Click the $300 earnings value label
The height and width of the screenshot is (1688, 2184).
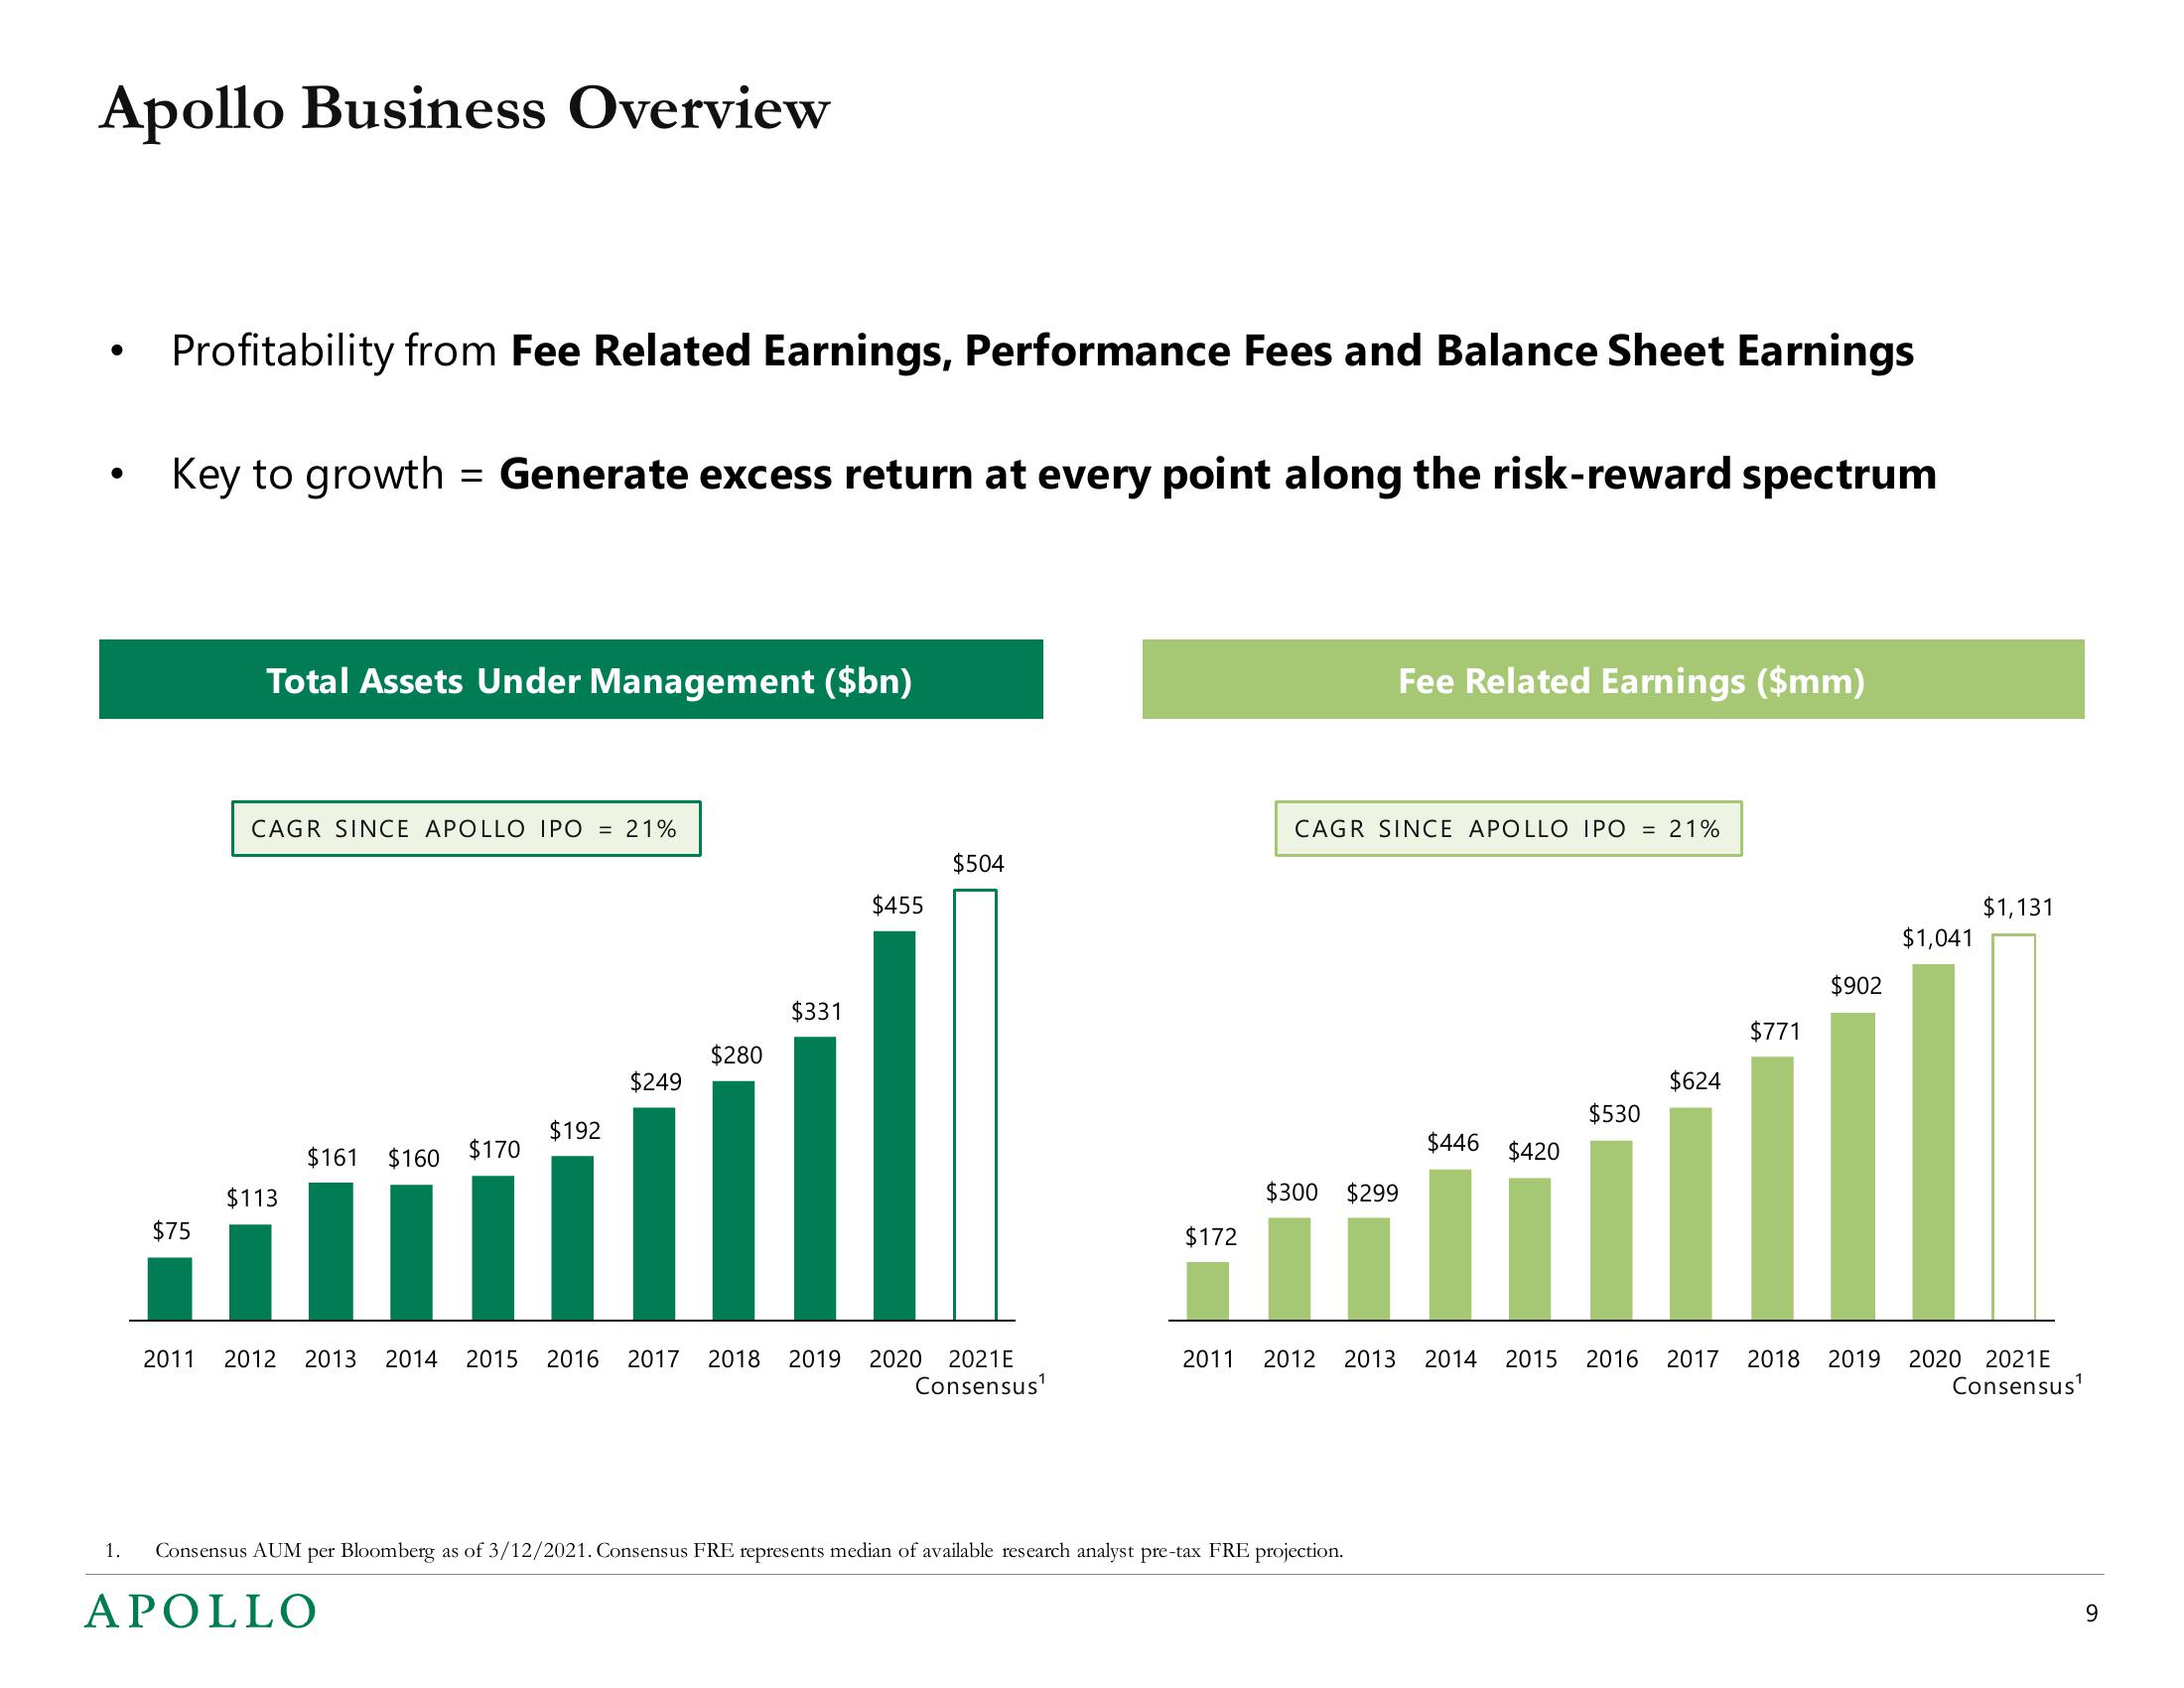(1291, 1192)
